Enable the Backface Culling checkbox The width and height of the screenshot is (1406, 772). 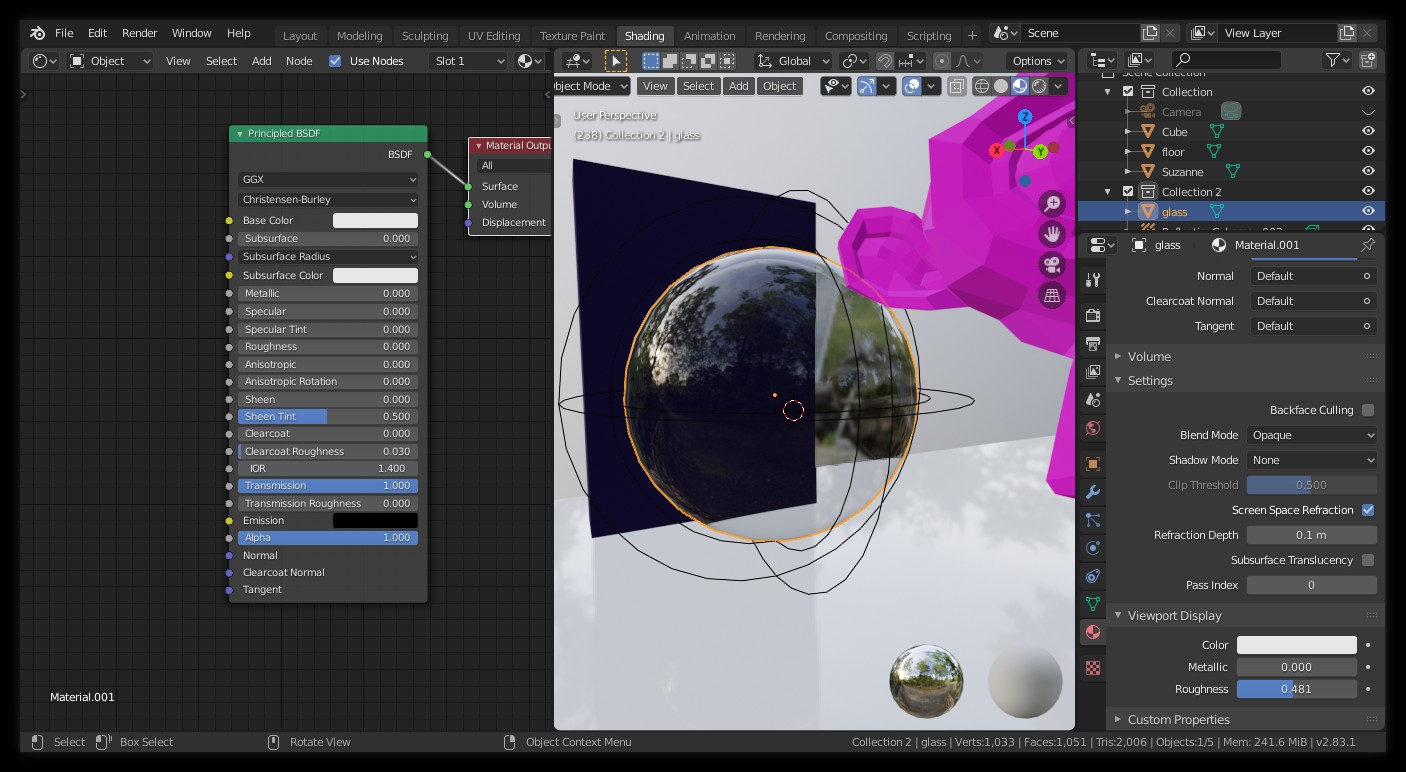[x=1367, y=410]
